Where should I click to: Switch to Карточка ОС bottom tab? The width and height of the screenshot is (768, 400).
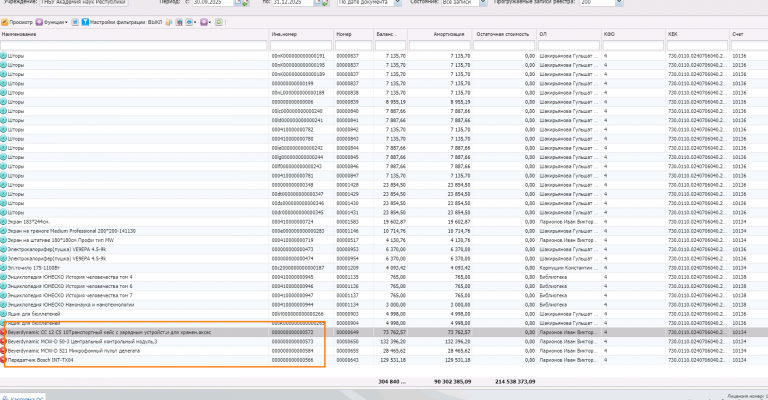(24, 398)
